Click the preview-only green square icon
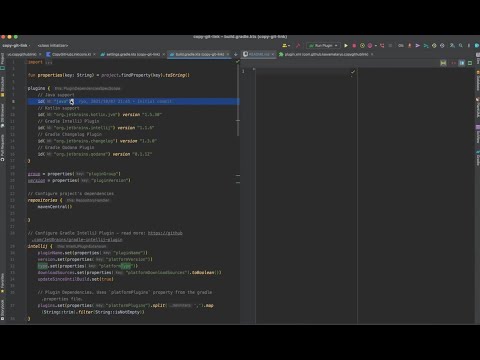 click(x=470, y=63)
